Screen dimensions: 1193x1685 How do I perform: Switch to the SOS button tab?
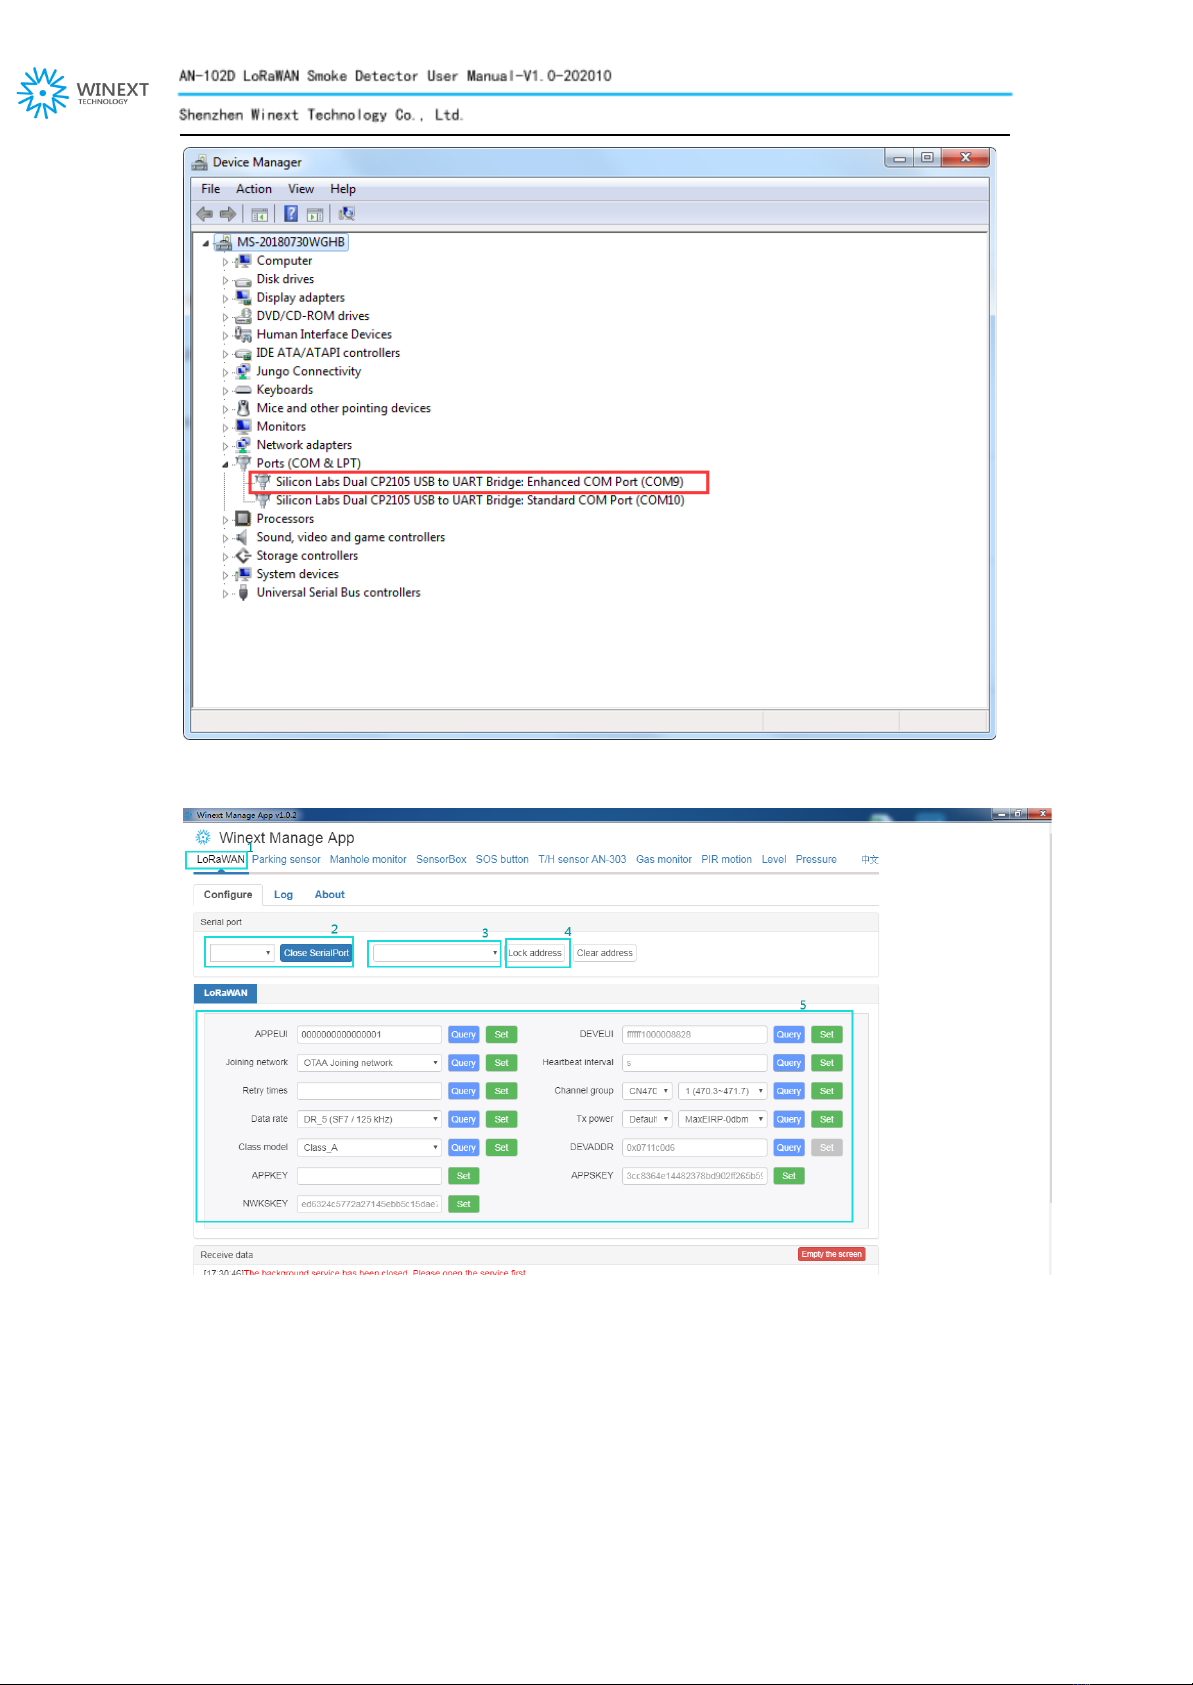pyautogui.click(x=502, y=859)
